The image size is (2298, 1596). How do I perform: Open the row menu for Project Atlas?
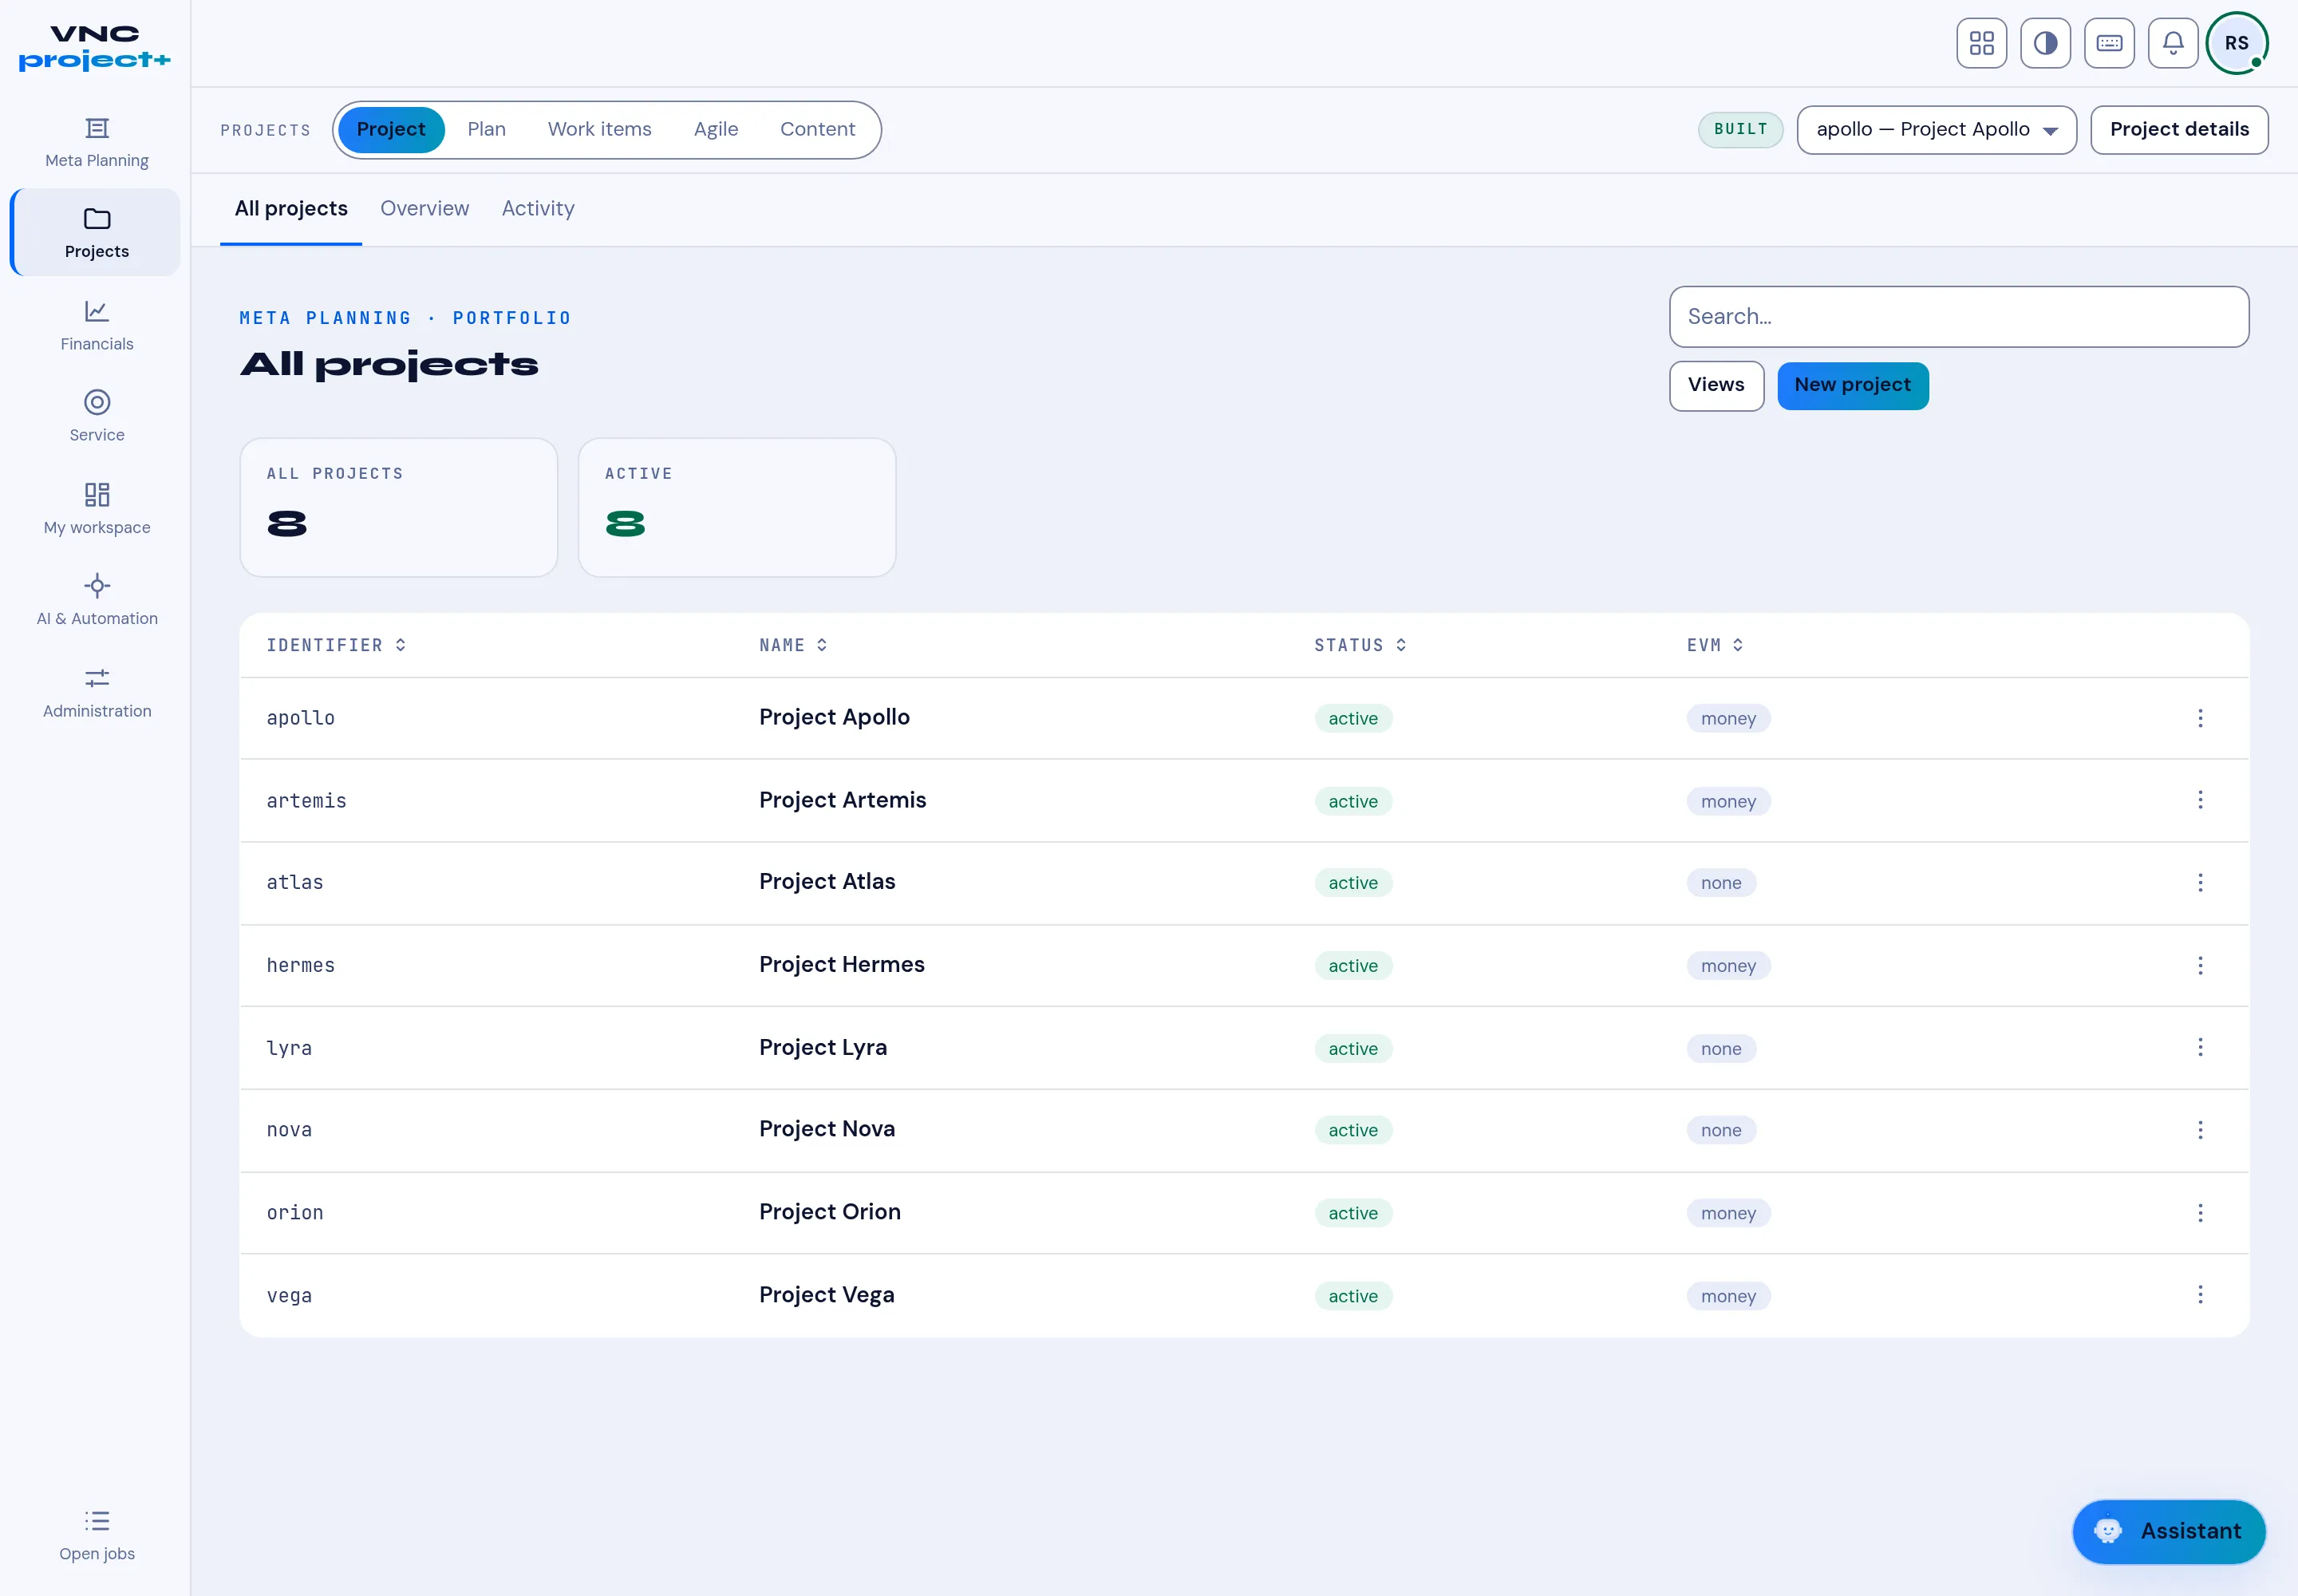[x=2200, y=882]
